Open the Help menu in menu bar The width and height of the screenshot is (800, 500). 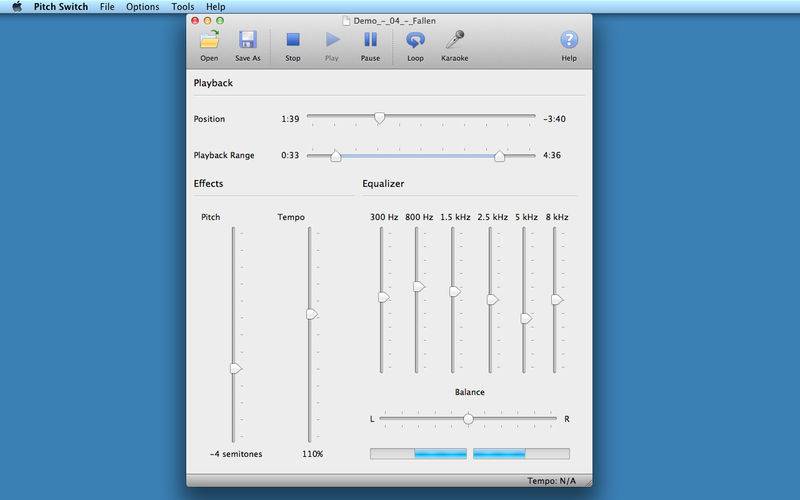pyautogui.click(x=215, y=7)
